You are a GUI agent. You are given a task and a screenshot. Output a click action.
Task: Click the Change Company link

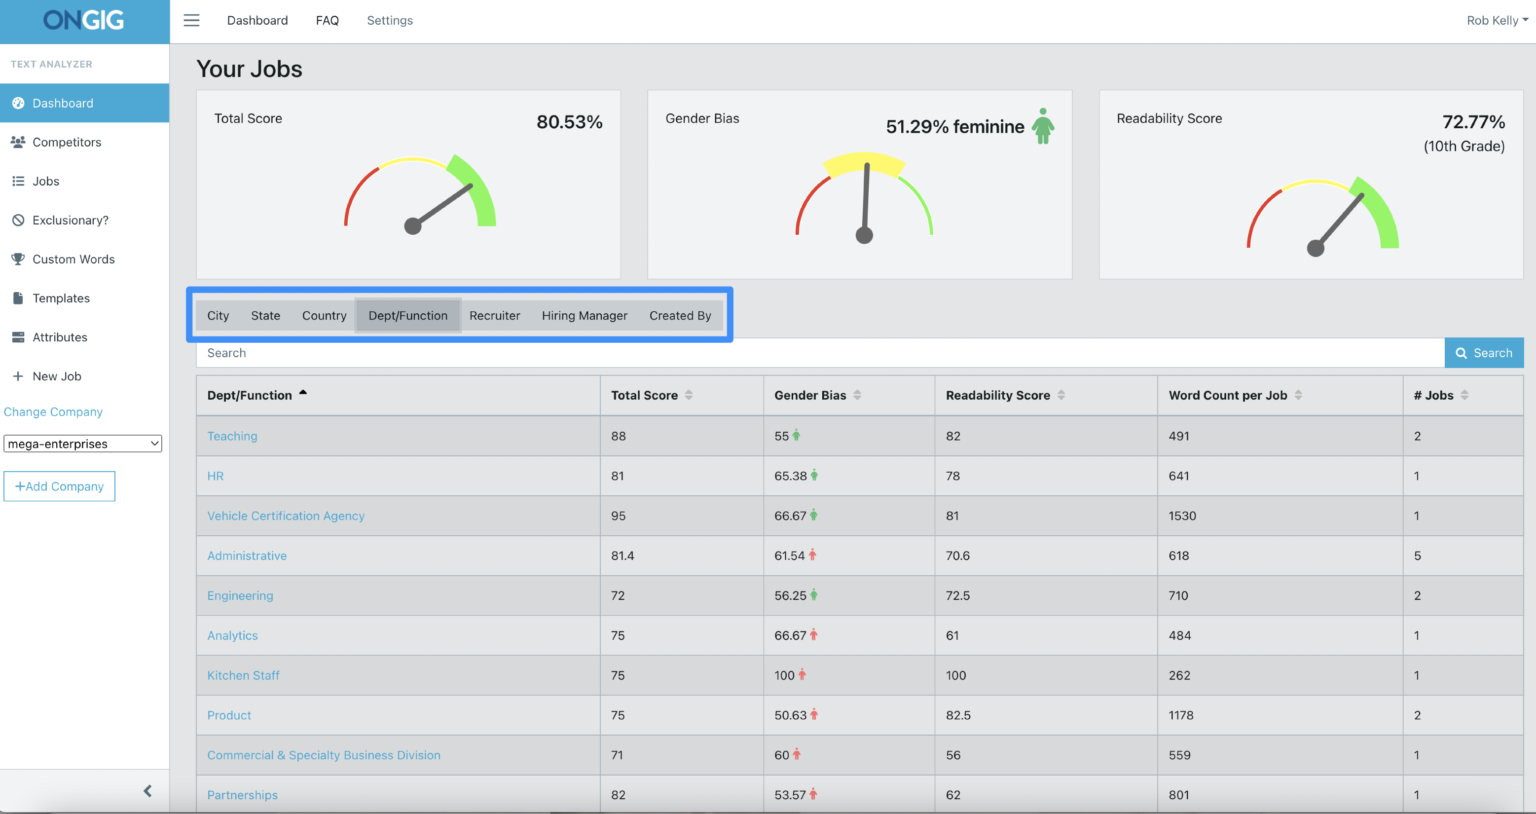point(53,411)
